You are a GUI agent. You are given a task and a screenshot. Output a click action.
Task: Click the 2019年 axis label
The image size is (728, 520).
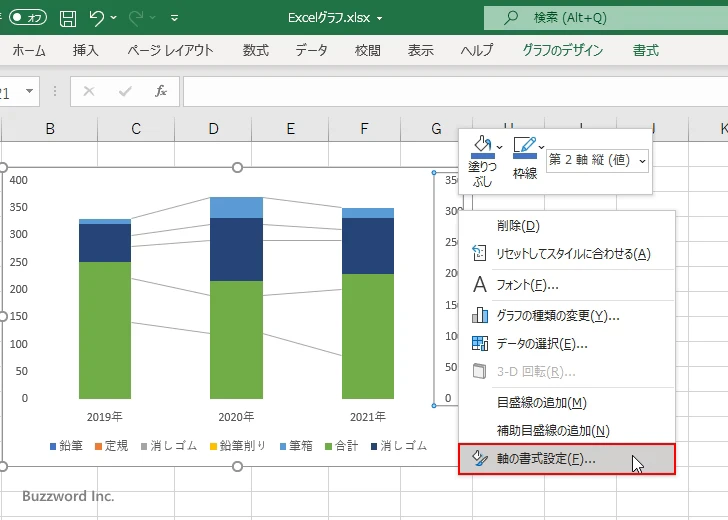click(x=104, y=417)
